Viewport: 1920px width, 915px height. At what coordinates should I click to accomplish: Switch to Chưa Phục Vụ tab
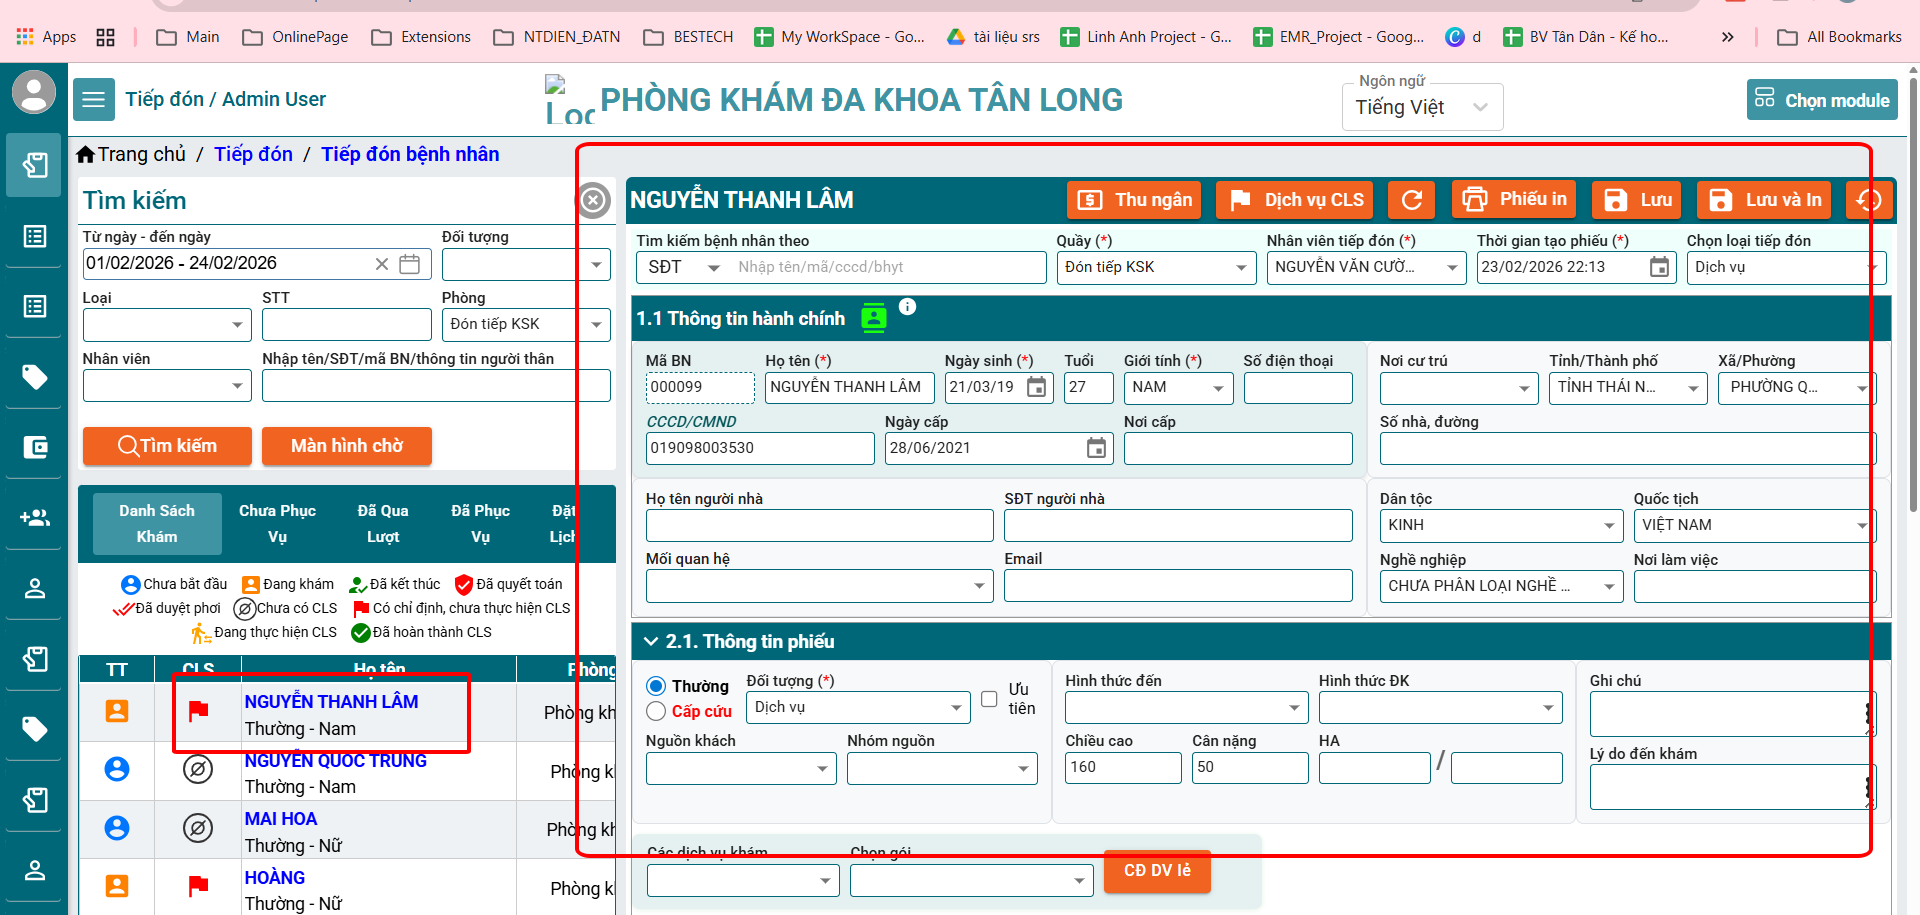[277, 524]
